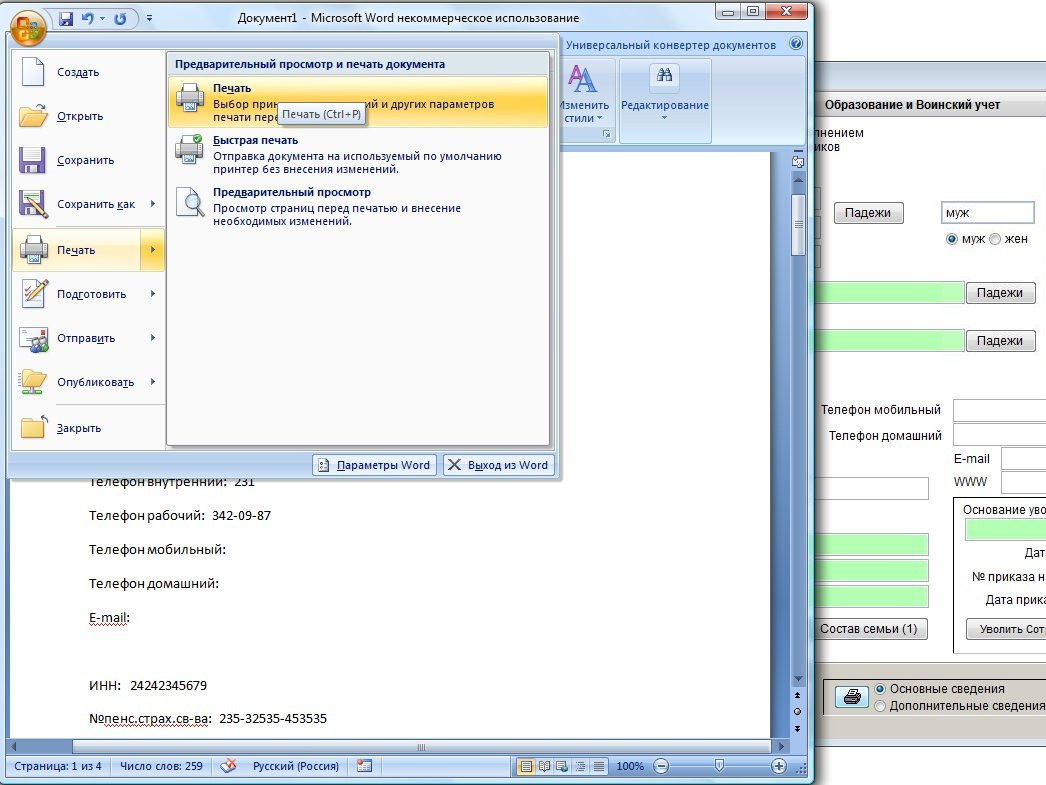Choose Создать in the Office menu

pos(88,72)
